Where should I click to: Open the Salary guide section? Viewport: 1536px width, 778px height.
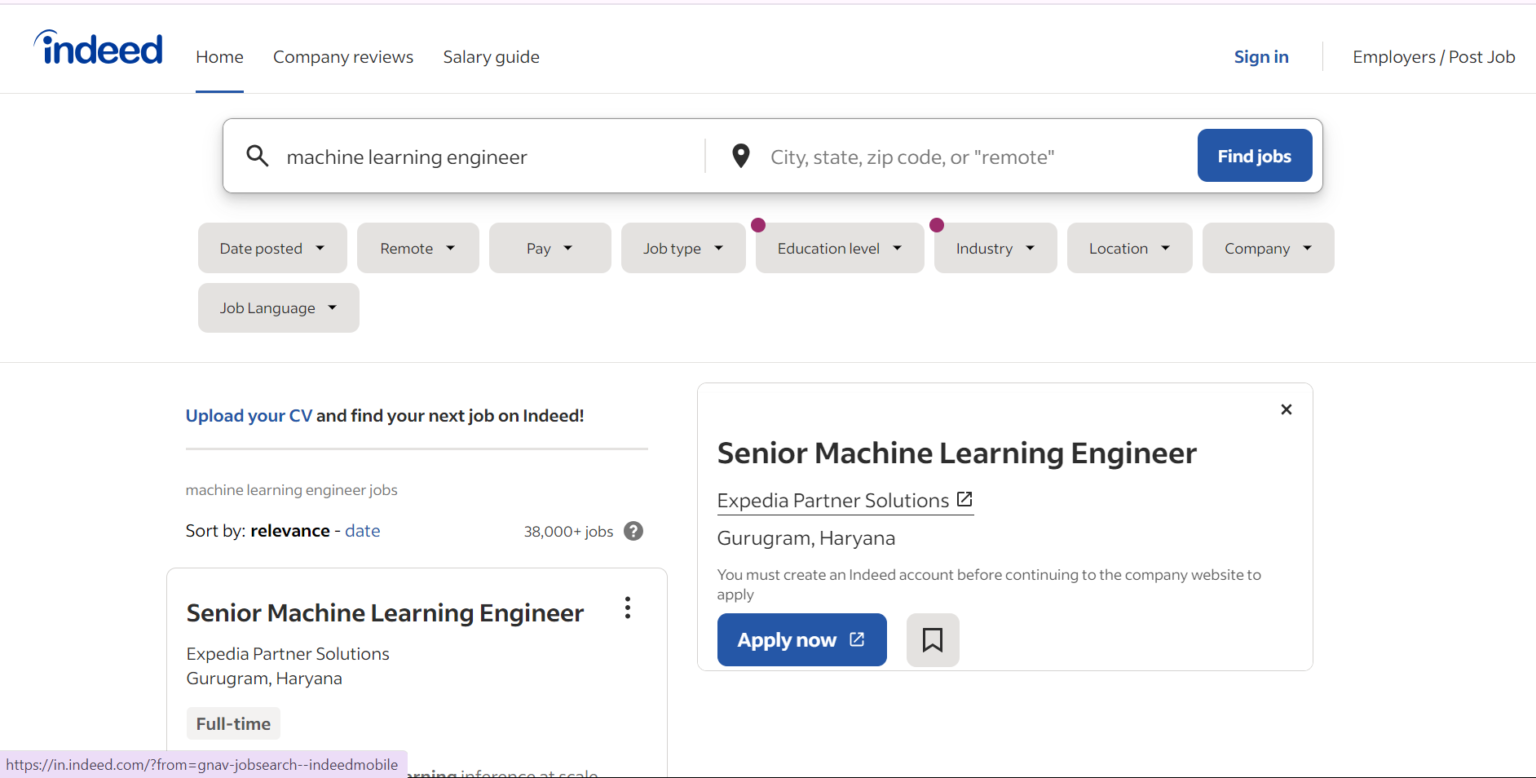[491, 57]
